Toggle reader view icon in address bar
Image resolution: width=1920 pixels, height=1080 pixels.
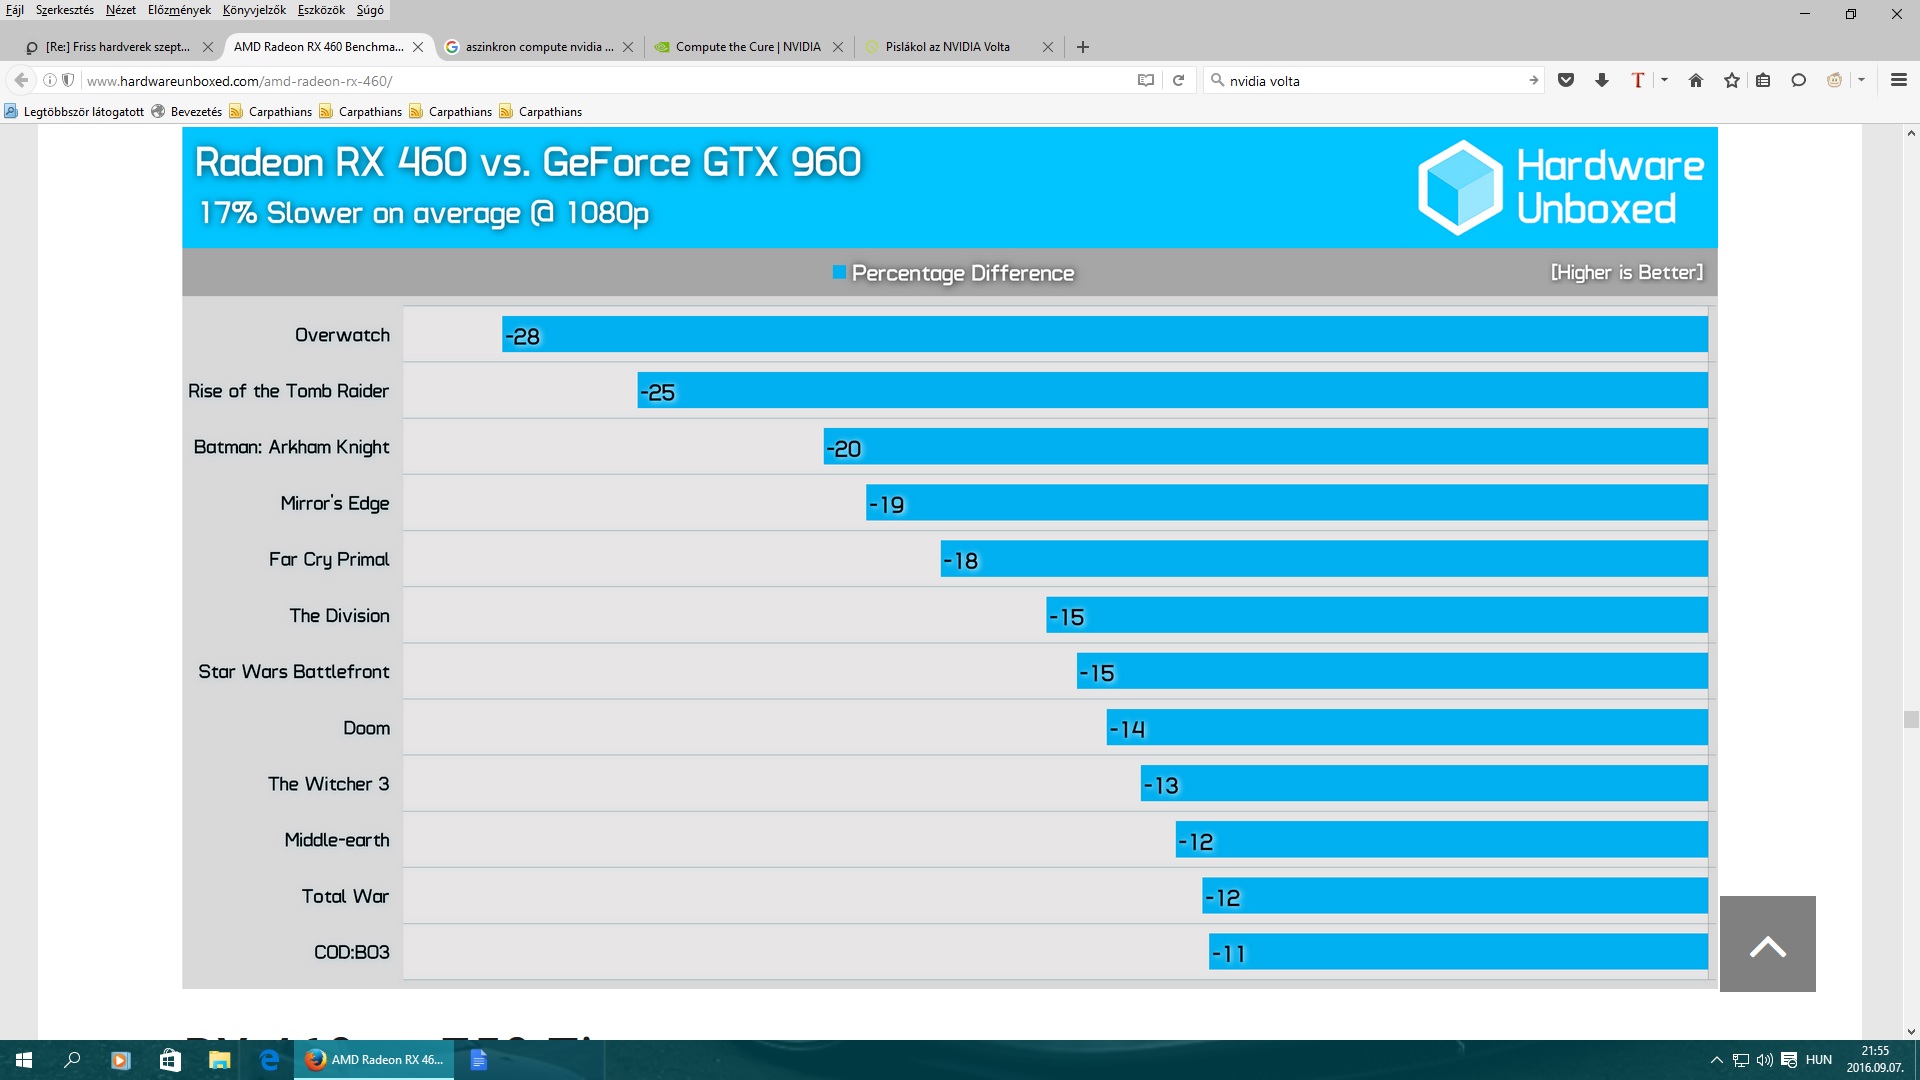coord(1146,80)
